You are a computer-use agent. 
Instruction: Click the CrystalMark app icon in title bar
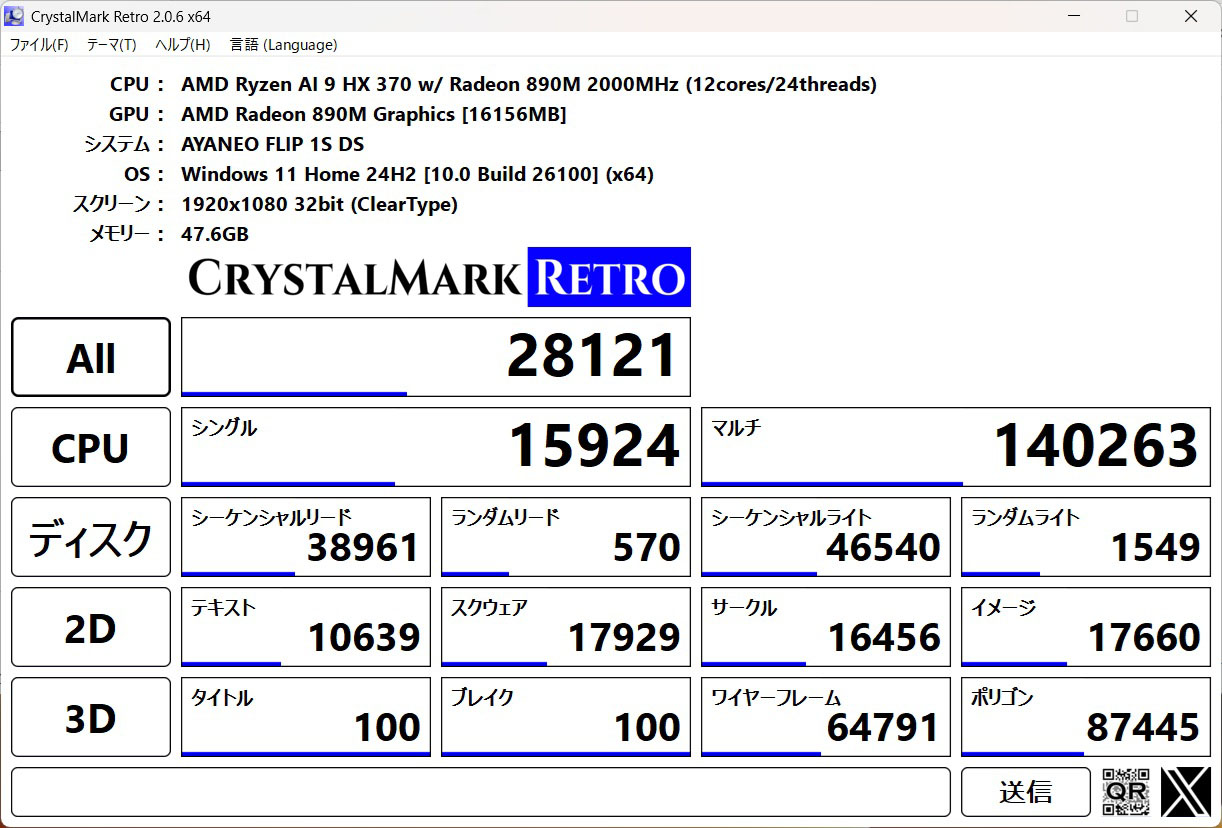click(16, 16)
